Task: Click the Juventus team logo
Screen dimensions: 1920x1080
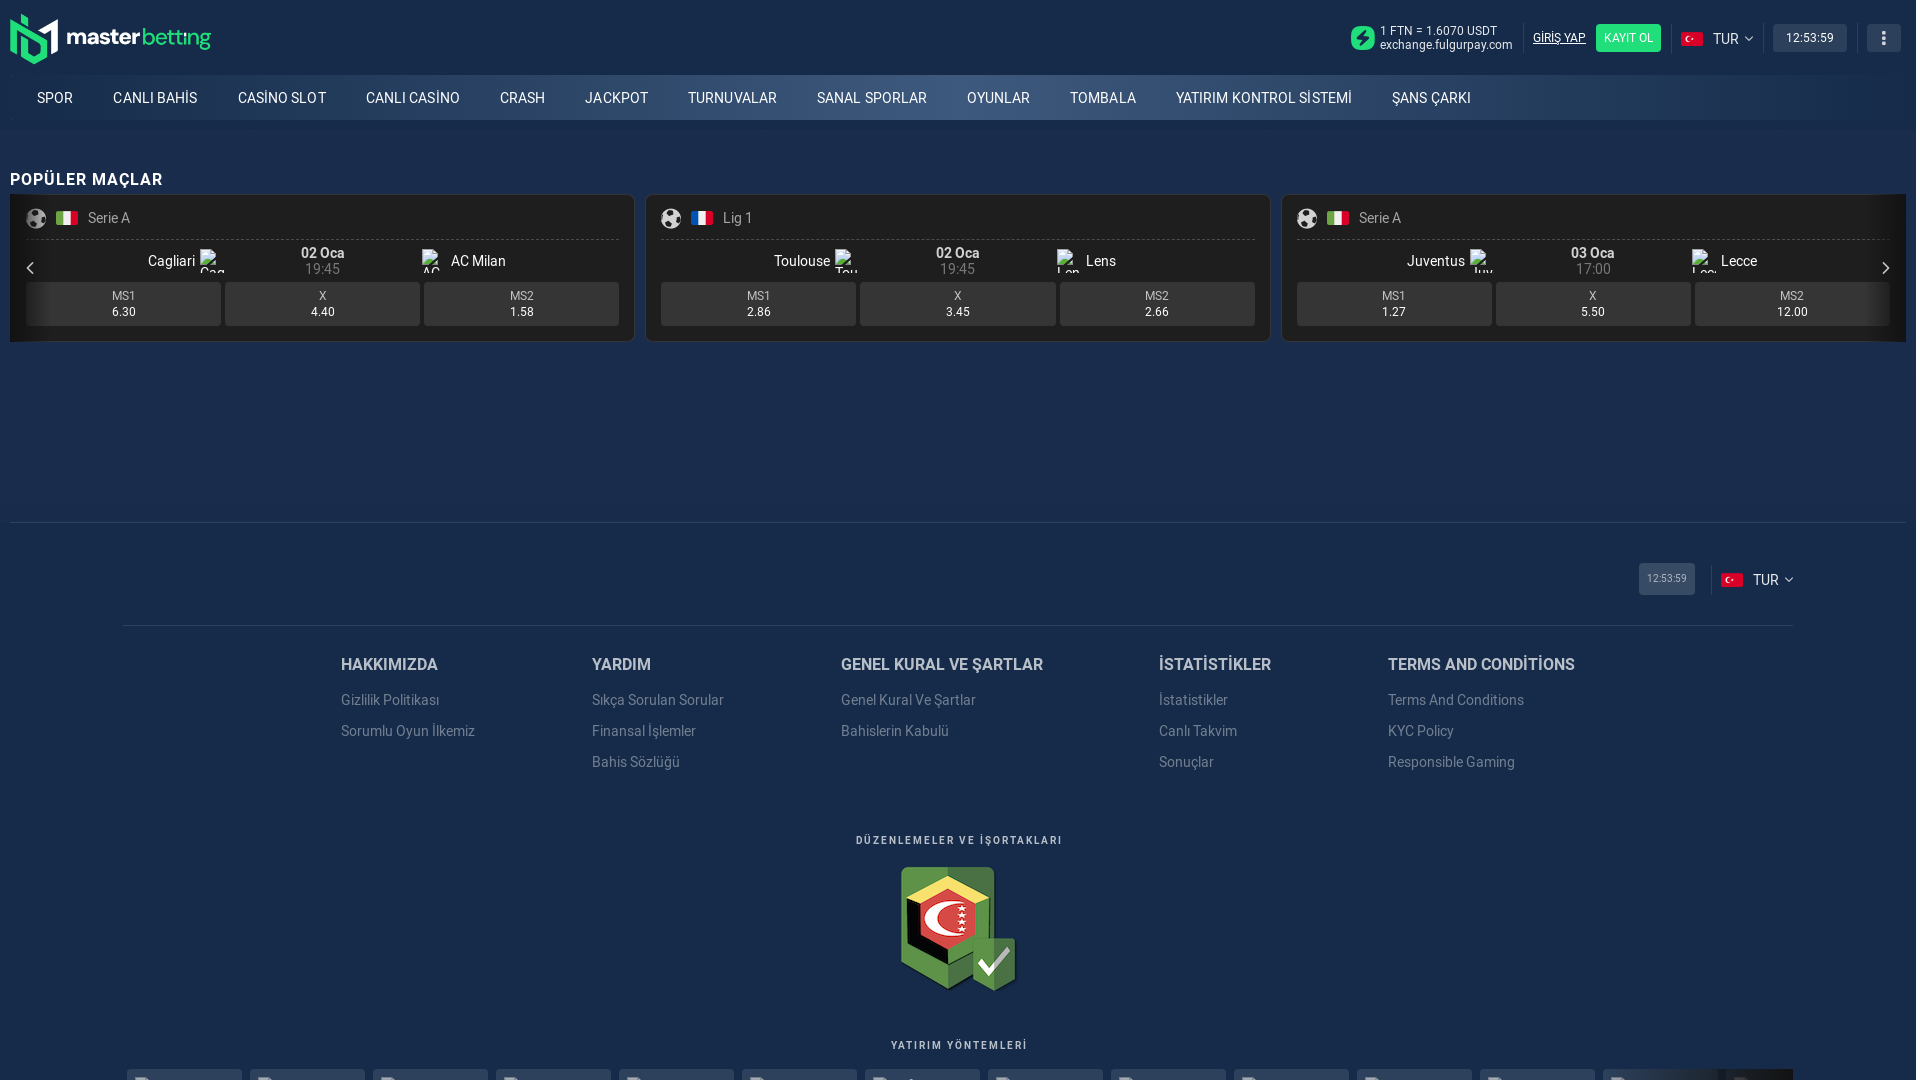Action: pyautogui.click(x=1482, y=261)
